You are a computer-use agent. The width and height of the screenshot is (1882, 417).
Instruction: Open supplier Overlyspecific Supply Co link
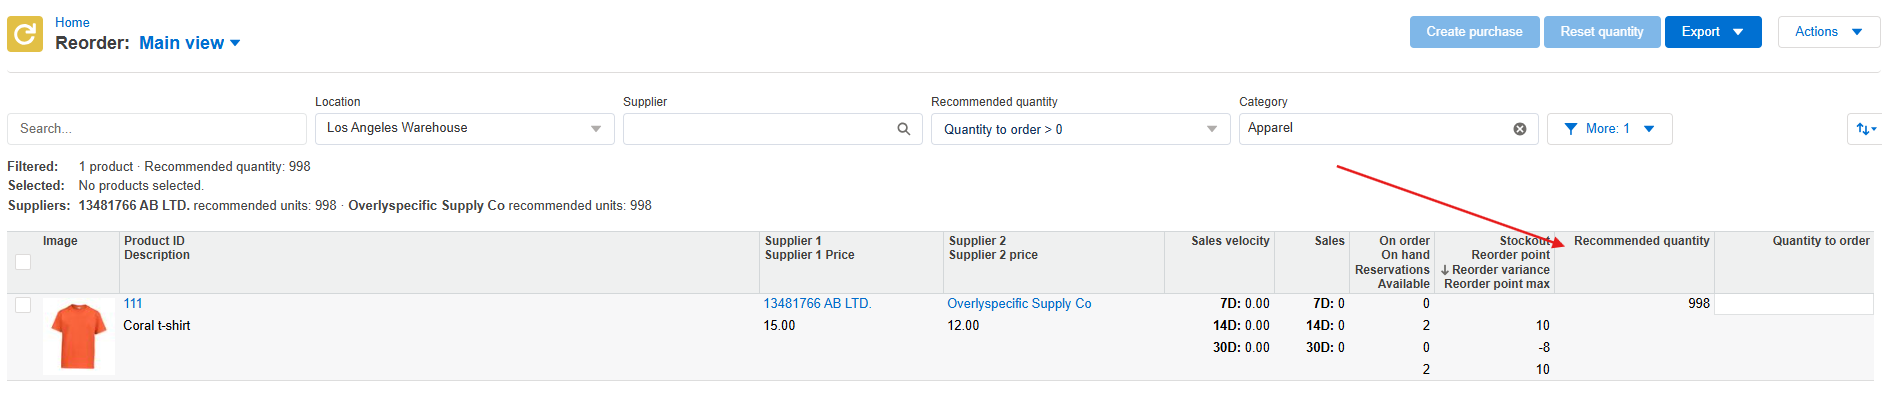(1019, 304)
